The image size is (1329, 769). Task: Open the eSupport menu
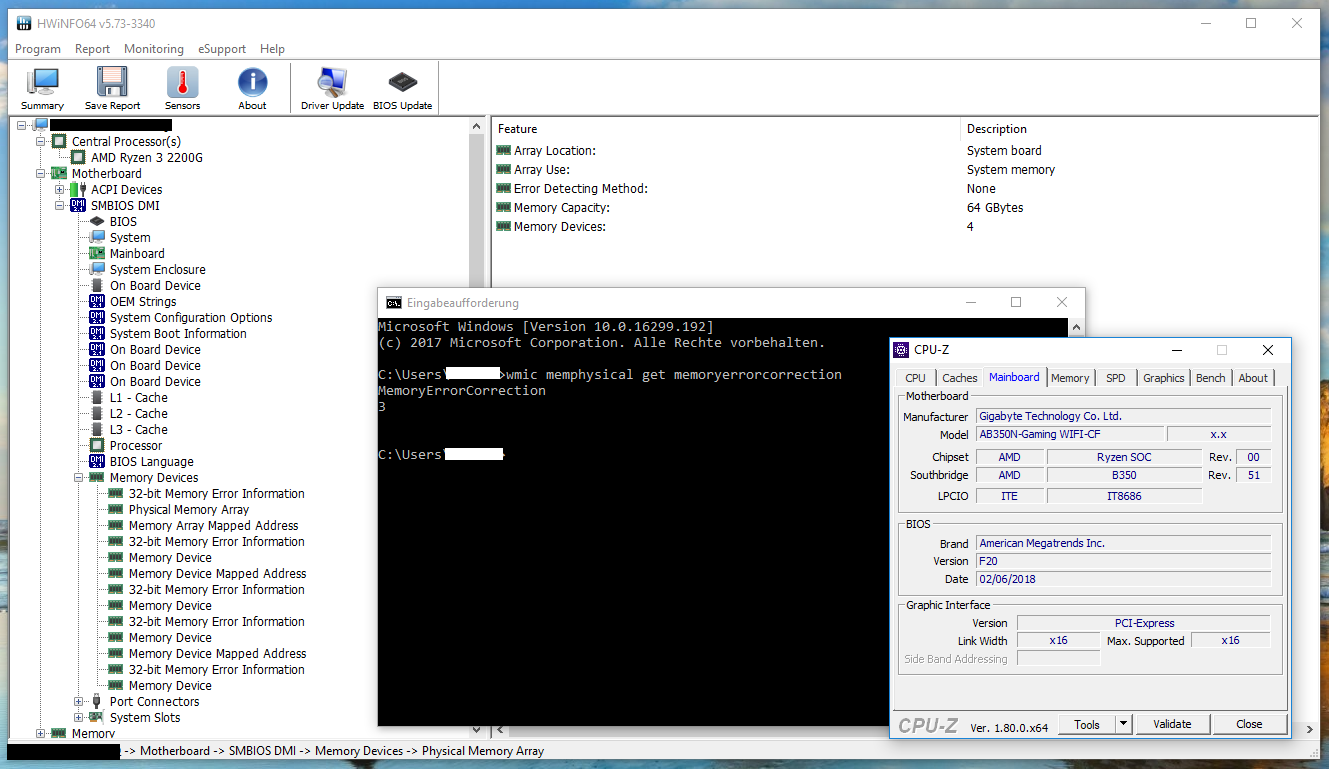coord(222,49)
